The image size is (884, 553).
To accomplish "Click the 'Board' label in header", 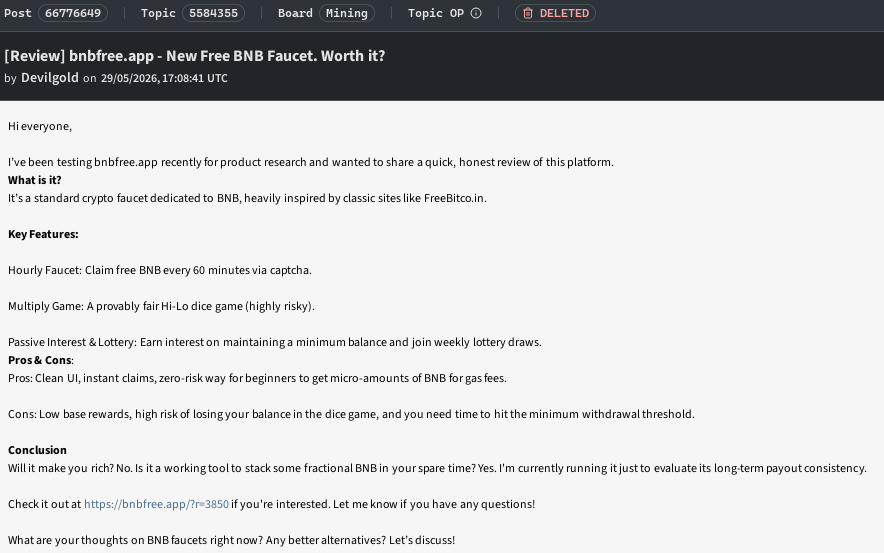I will (x=295, y=13).
